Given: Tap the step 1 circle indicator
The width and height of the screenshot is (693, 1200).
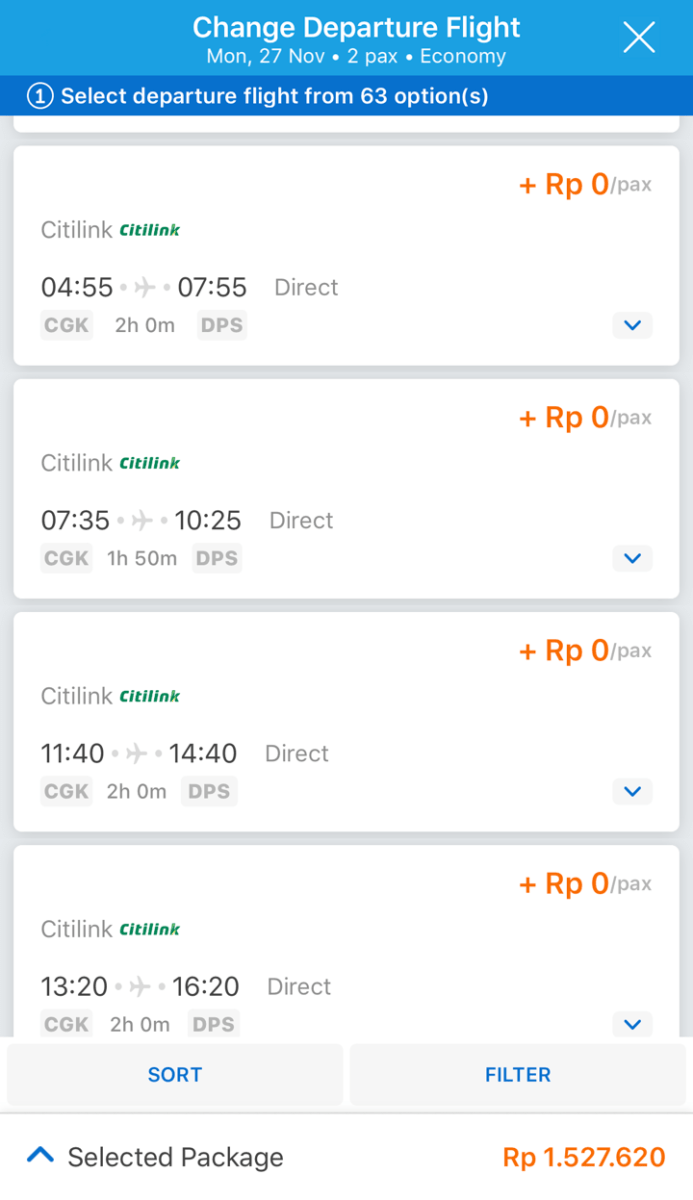Looking at the screenshot, I should (40, 96).
